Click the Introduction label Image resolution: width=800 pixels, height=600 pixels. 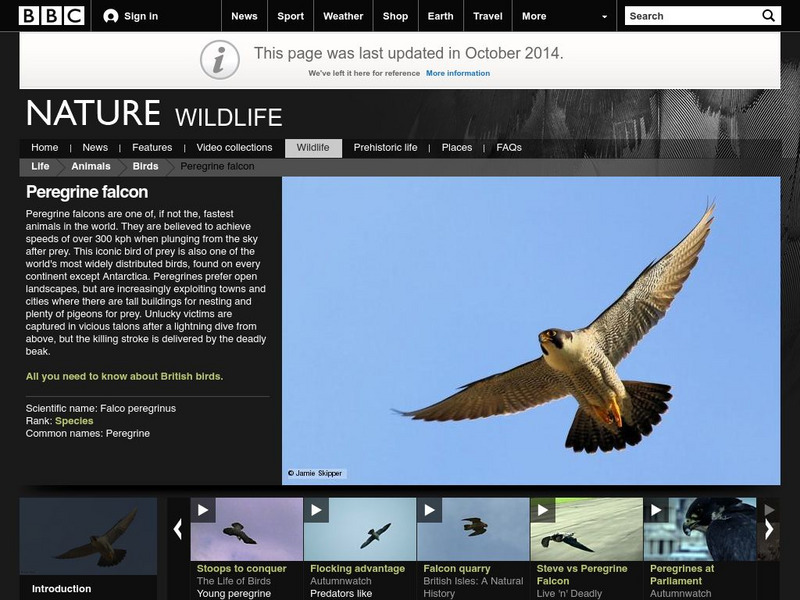point(61,589)
